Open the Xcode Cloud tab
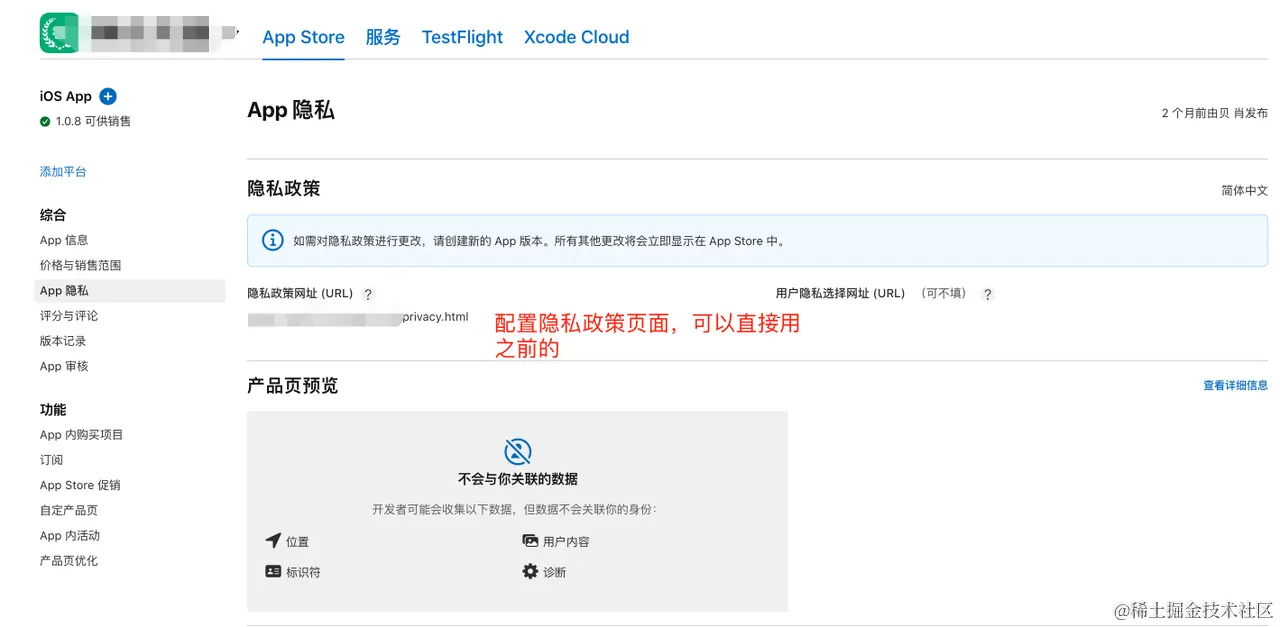The height and width of the screenshot is (627, 1280). [x=577, y=37]
